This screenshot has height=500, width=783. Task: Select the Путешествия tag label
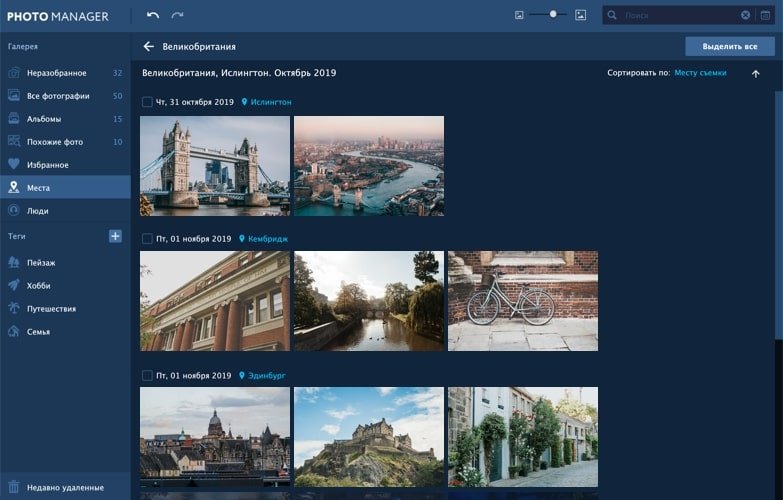(51, 309)
